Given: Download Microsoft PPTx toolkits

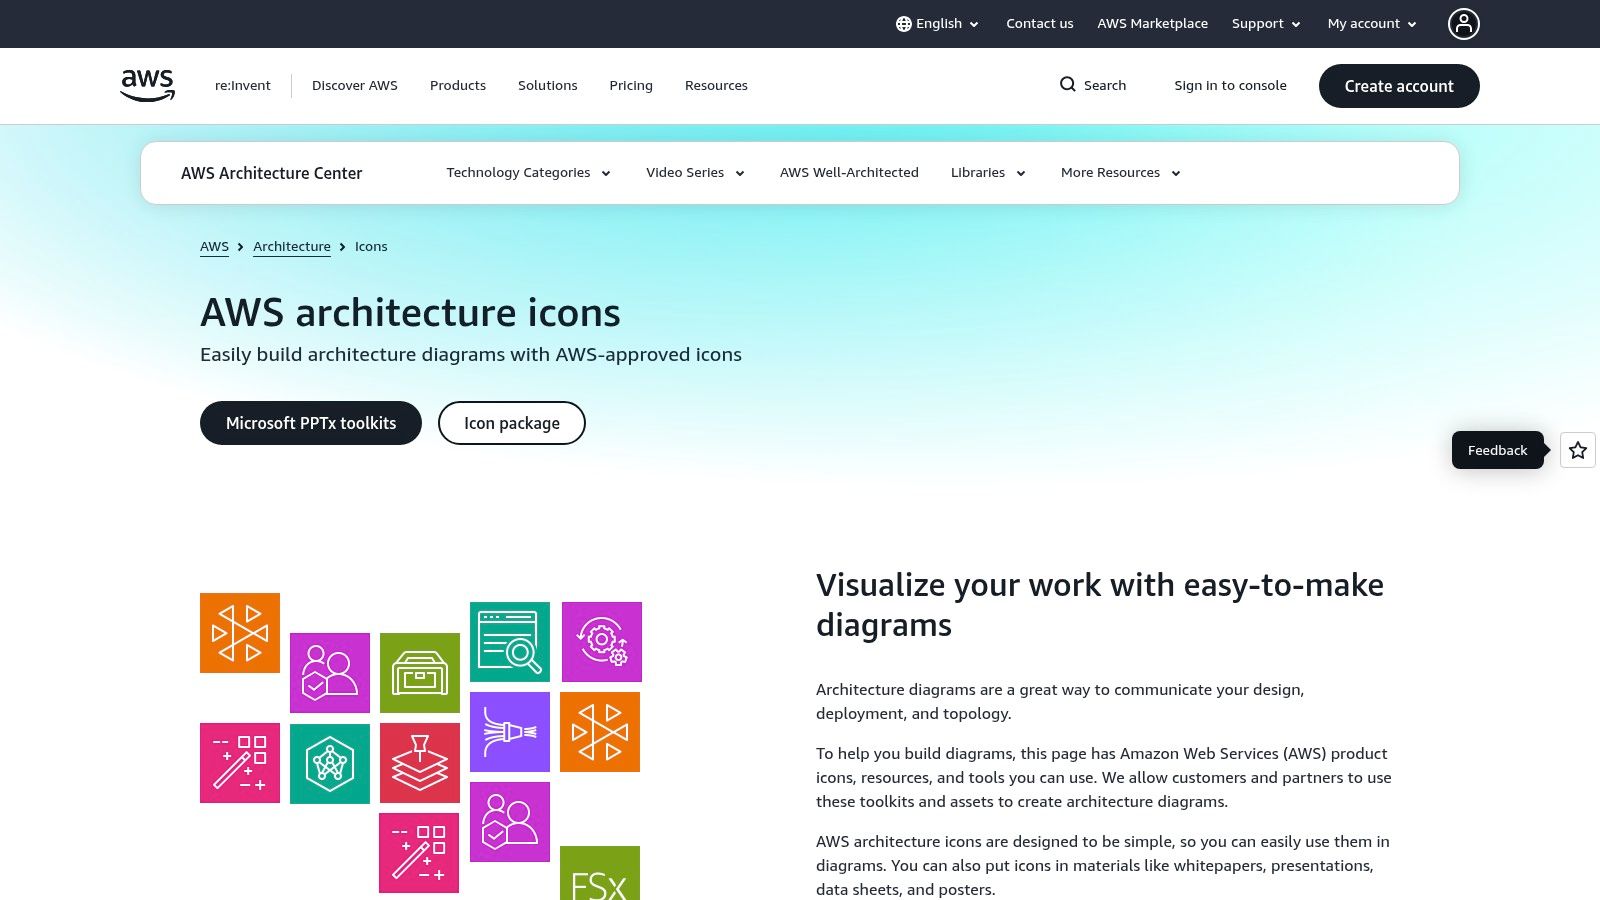Looking at the screenshot, I should pos(311,423).
